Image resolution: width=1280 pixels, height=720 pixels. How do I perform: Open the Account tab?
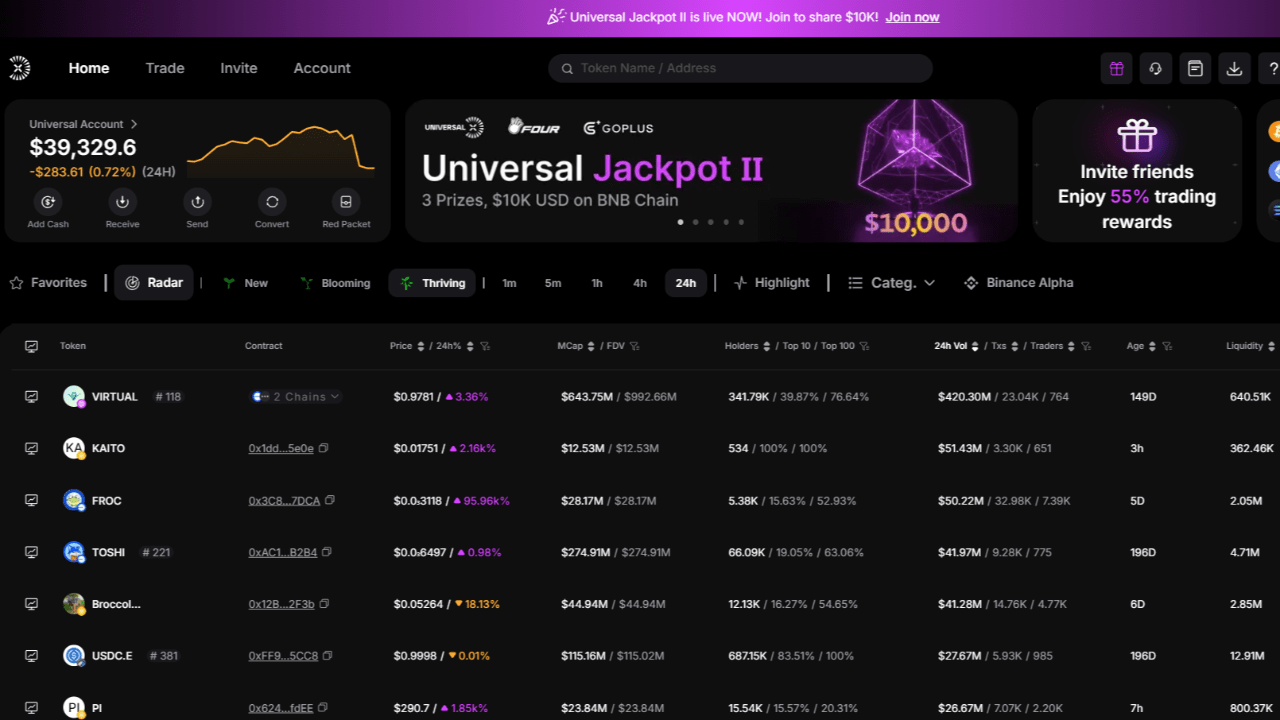pos(322,68)
